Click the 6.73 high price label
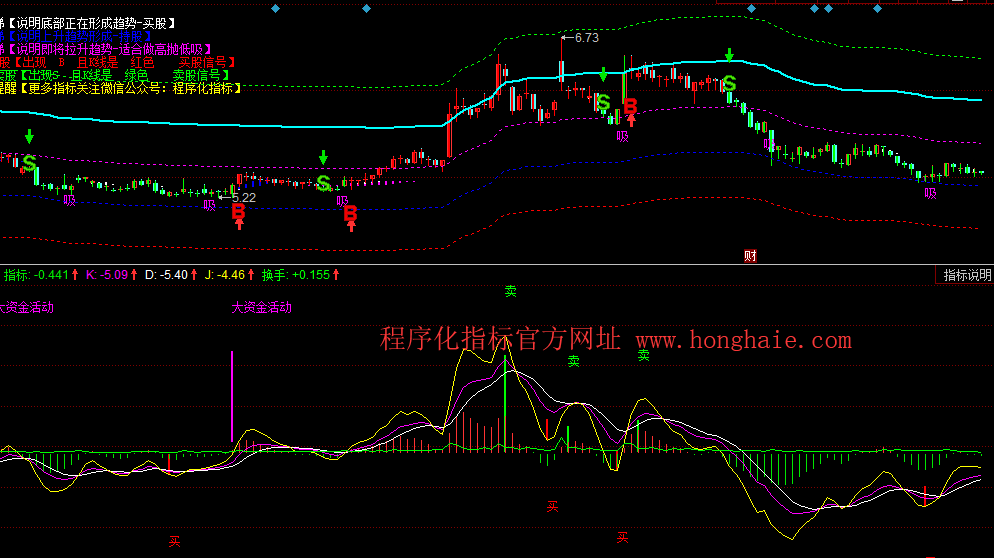 pyautogui.click(x=585, y=38)
